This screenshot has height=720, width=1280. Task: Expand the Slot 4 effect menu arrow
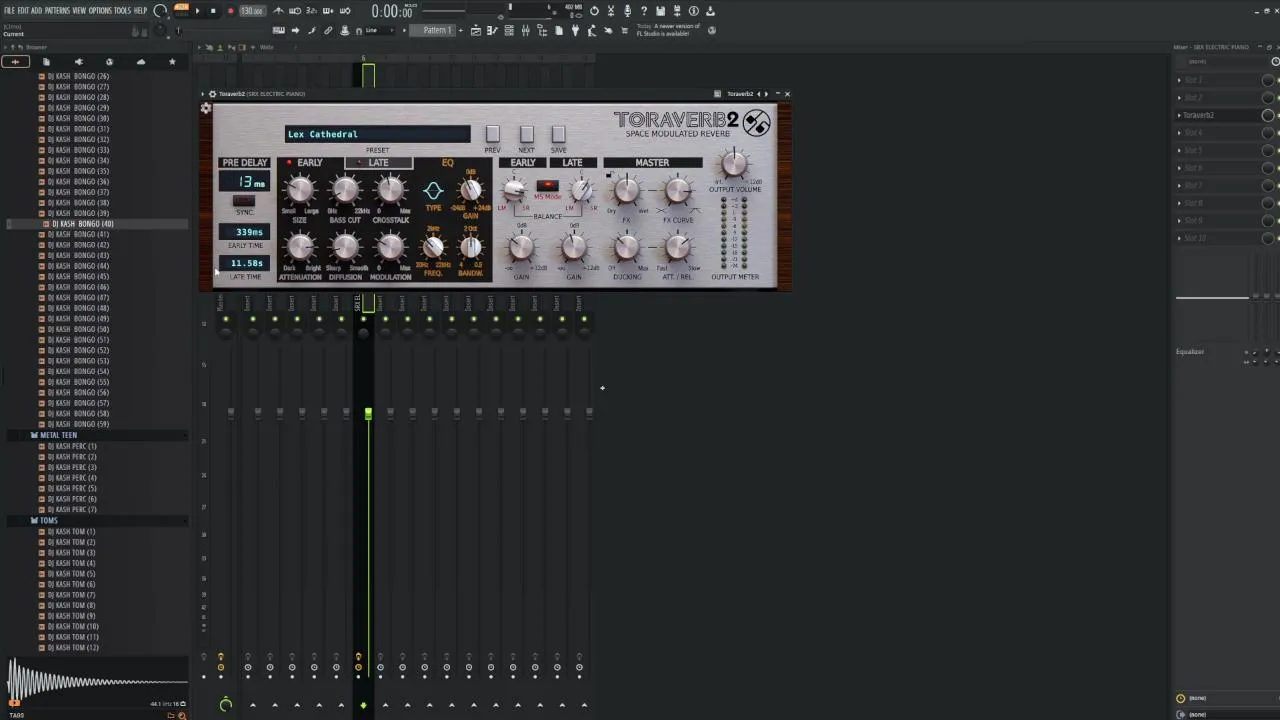pyautogui.click(x=1179, y=132)
